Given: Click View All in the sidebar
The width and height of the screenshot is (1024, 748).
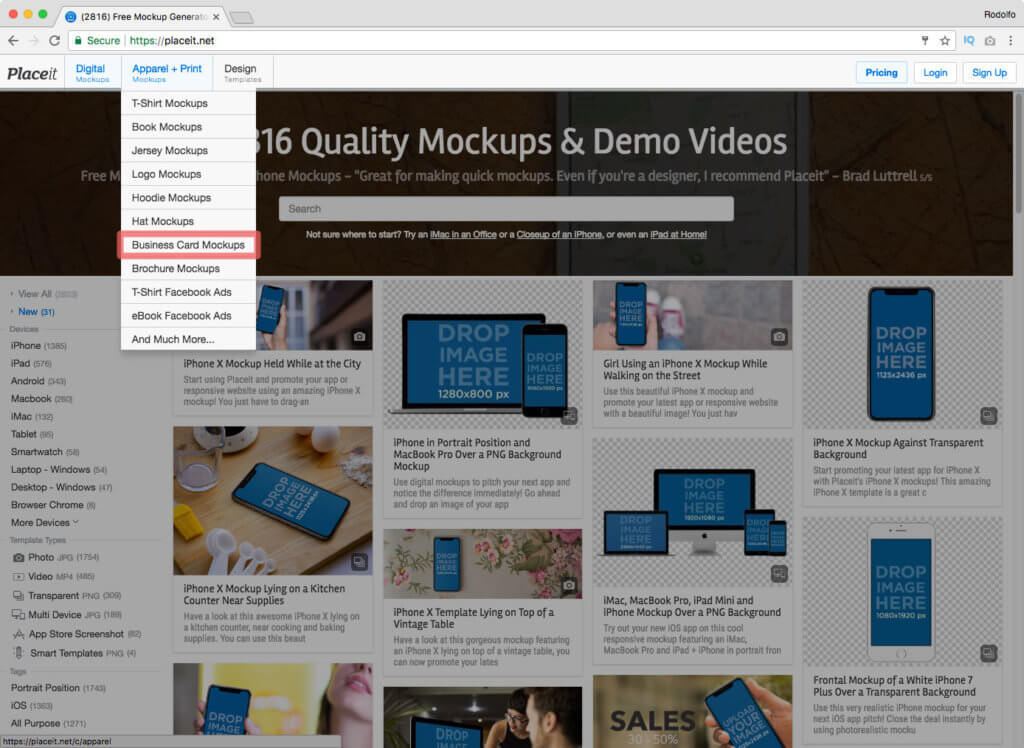Looking at the screenshot, I should tap(47, 294).
